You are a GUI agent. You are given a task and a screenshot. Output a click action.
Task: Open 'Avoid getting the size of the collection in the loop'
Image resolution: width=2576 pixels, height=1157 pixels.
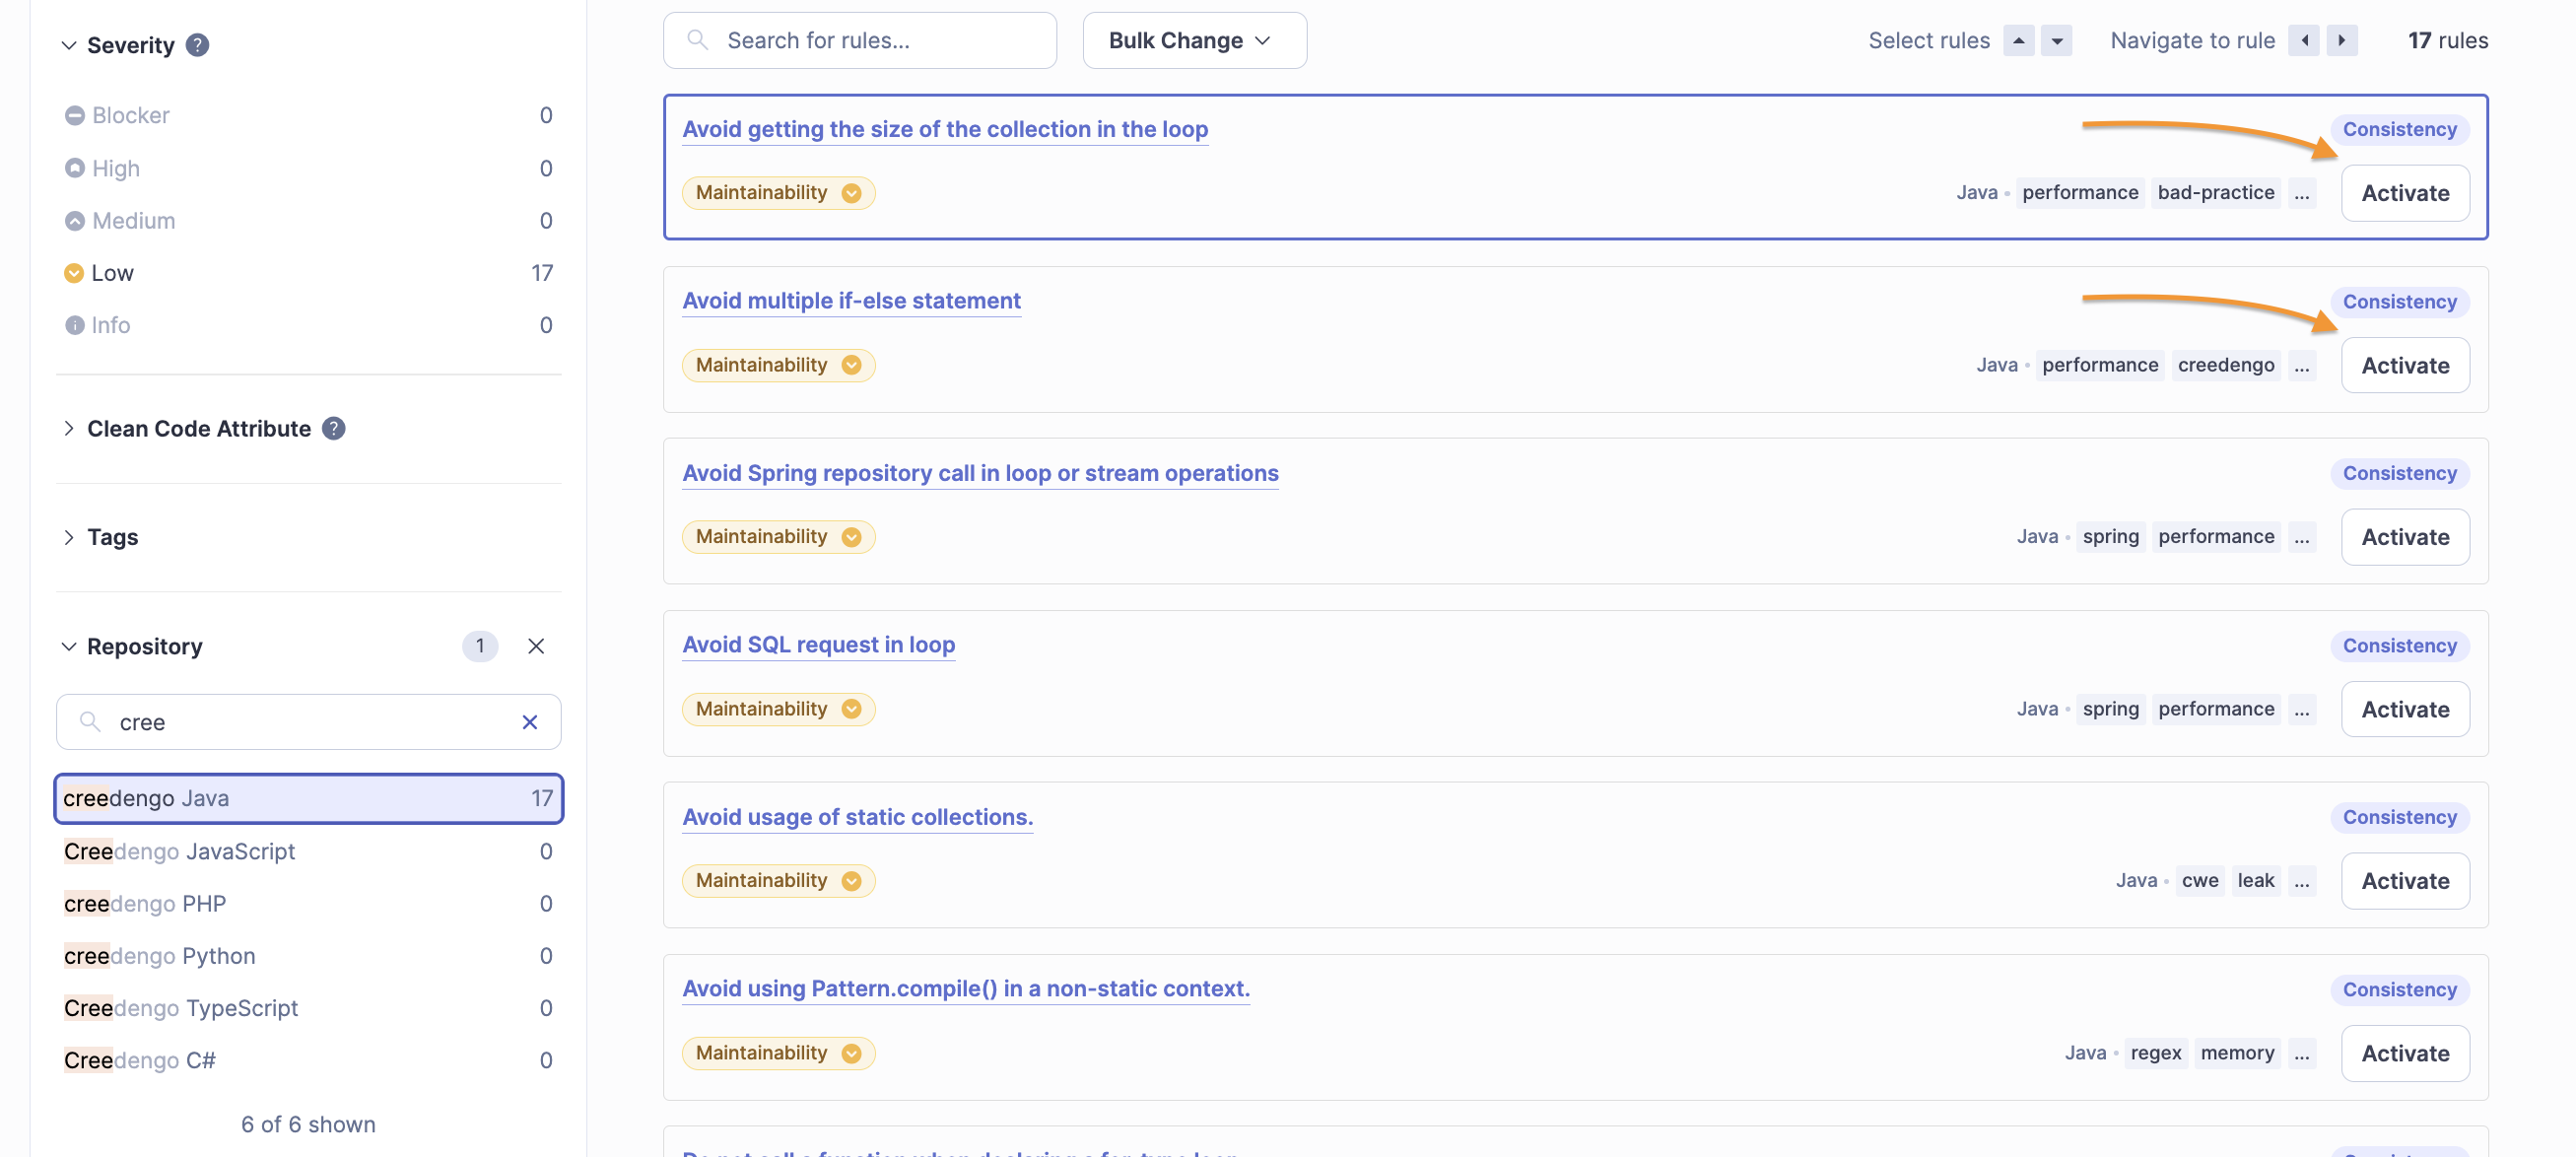(x=945, y=129)
